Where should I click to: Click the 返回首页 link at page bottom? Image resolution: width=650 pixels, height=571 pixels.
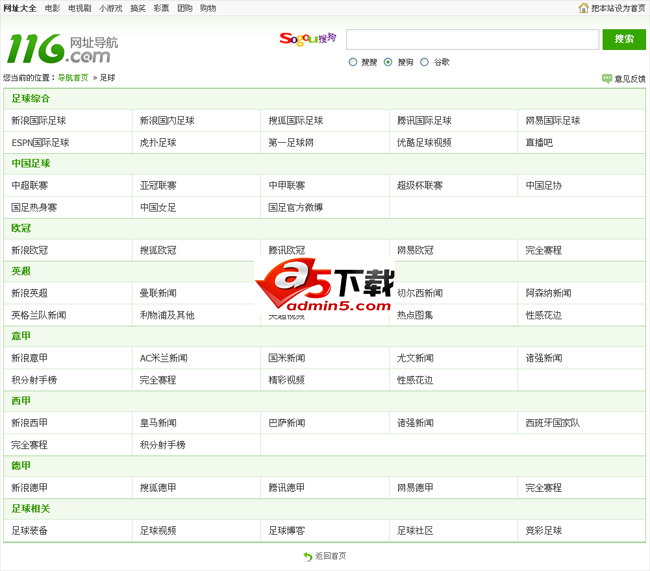click(x=330, y=556)
